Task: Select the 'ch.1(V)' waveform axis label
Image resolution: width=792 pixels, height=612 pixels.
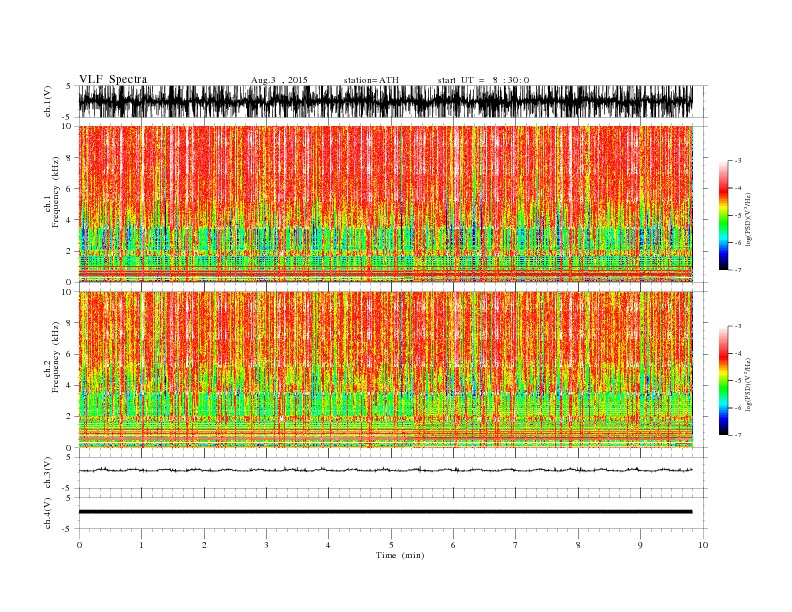Action: 48,101
